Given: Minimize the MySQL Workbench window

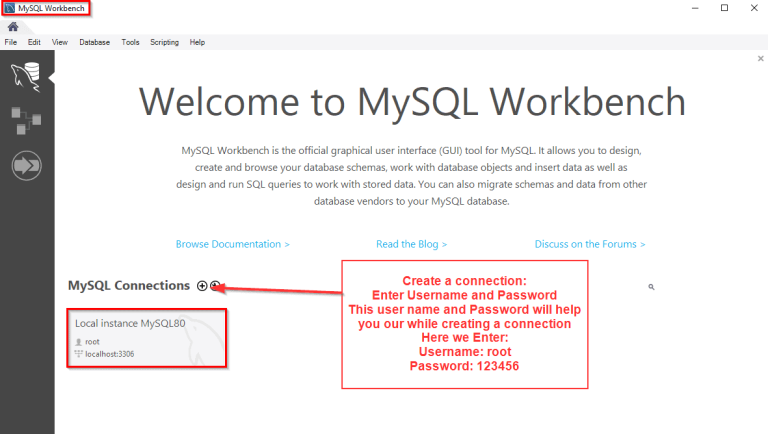Looking at the screenshot, I should pos(695,8).
